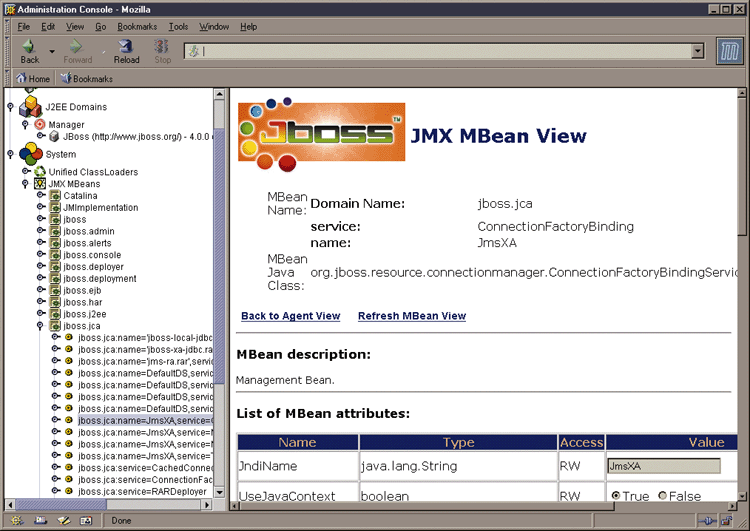Click the tree panel vertical scrollbar thumb

click(219, 255)
